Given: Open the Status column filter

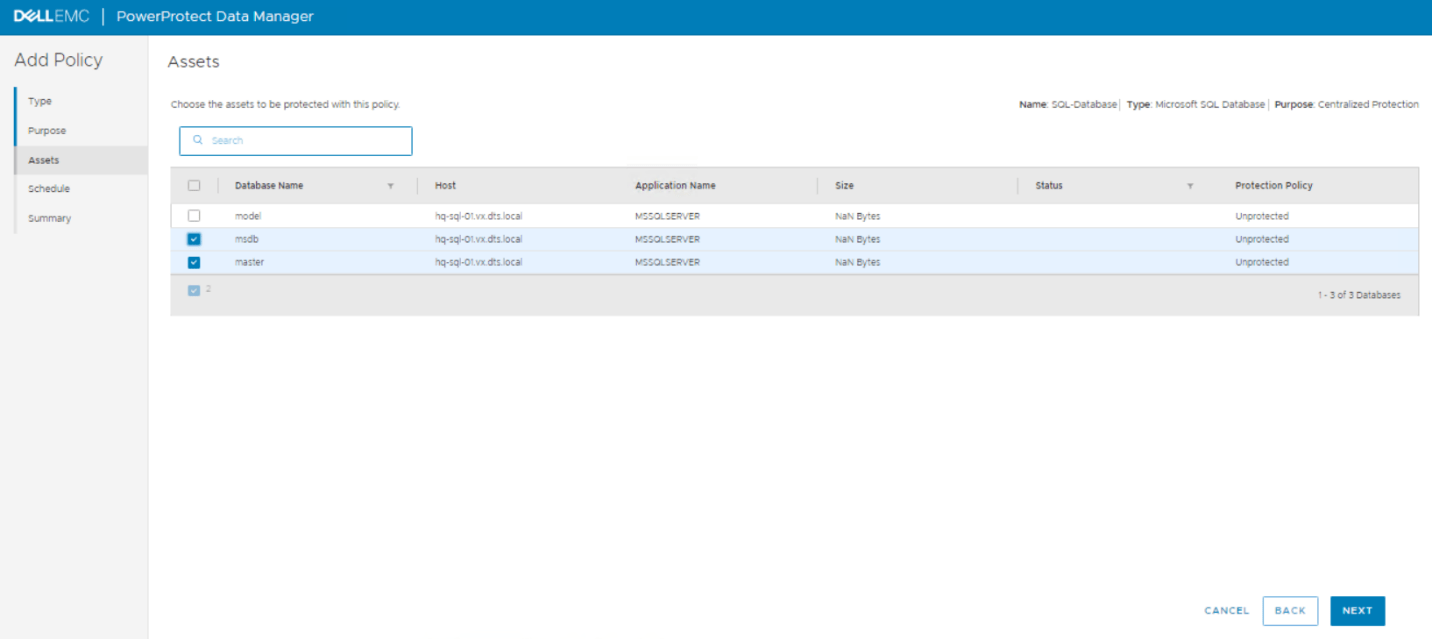Looking at the screenshot, I should coord(1190,186).
